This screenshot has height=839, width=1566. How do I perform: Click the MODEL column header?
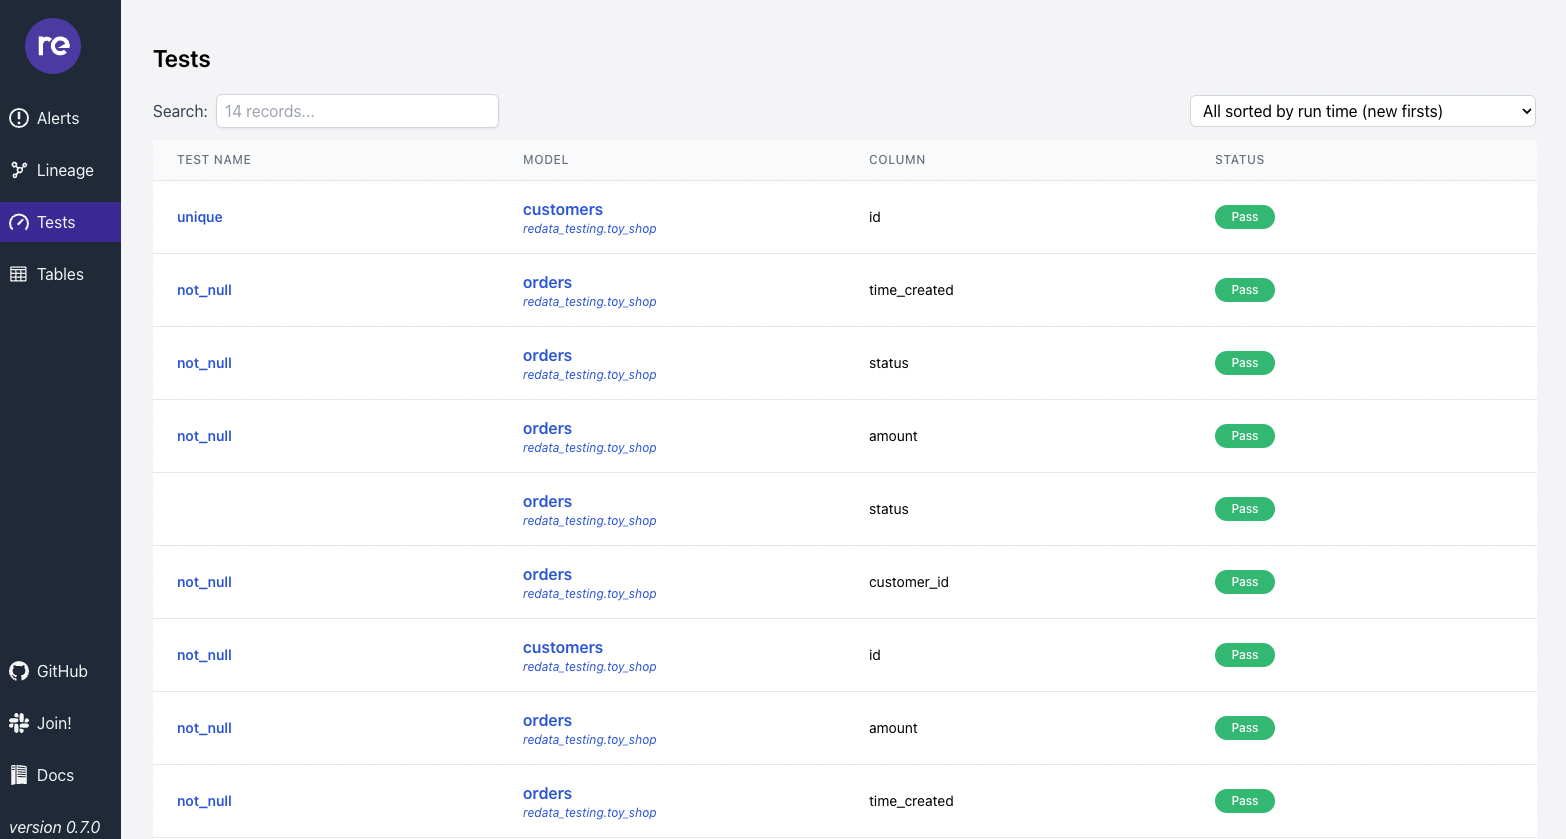[546, 160]
